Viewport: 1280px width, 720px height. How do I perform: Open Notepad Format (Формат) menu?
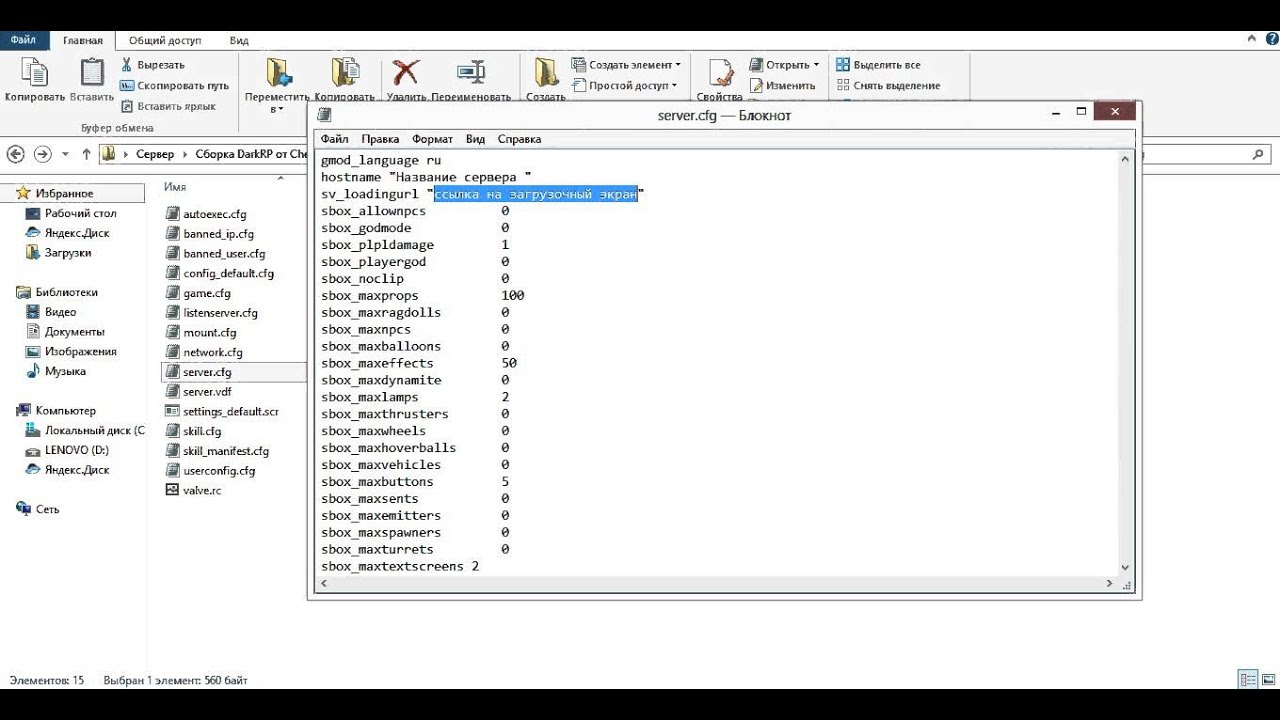[432, 139]
